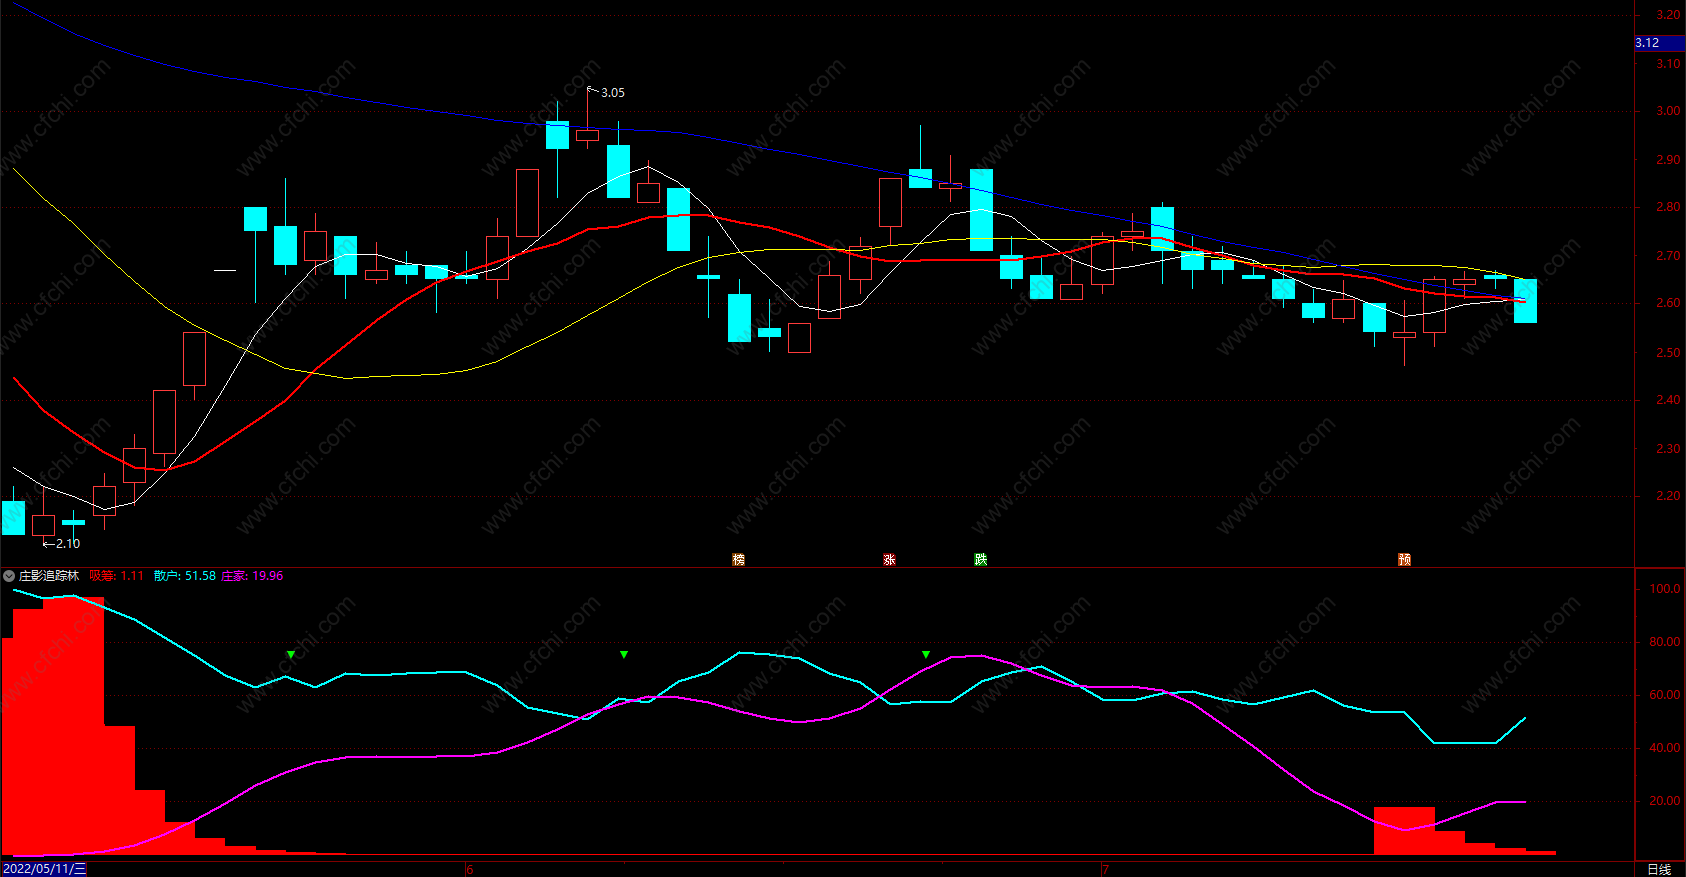Click the 2.20 price axis label
The width and height of the screenshot is (1686, 877).
coord(1668,496)
